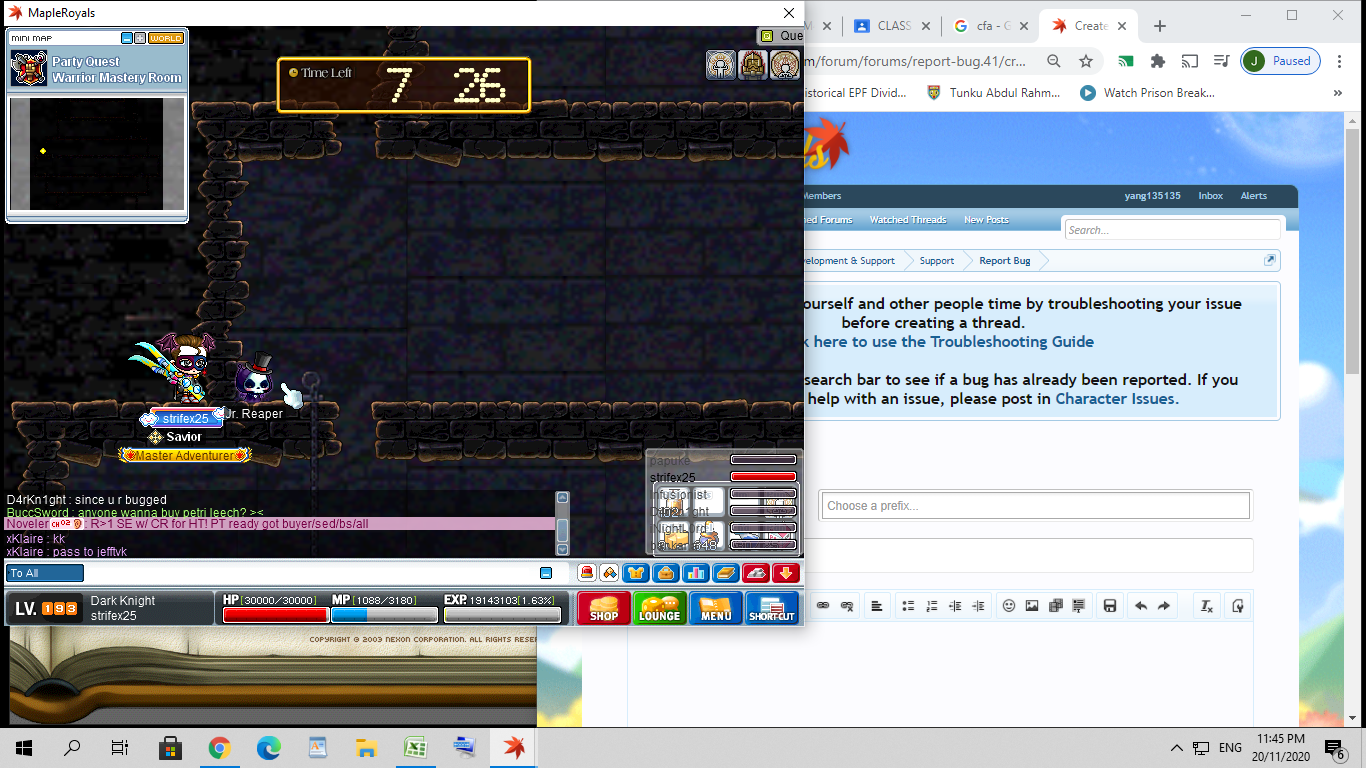Open the Character Issues link
Viewport: 1366px width, 768px height.
(1117, 399)
